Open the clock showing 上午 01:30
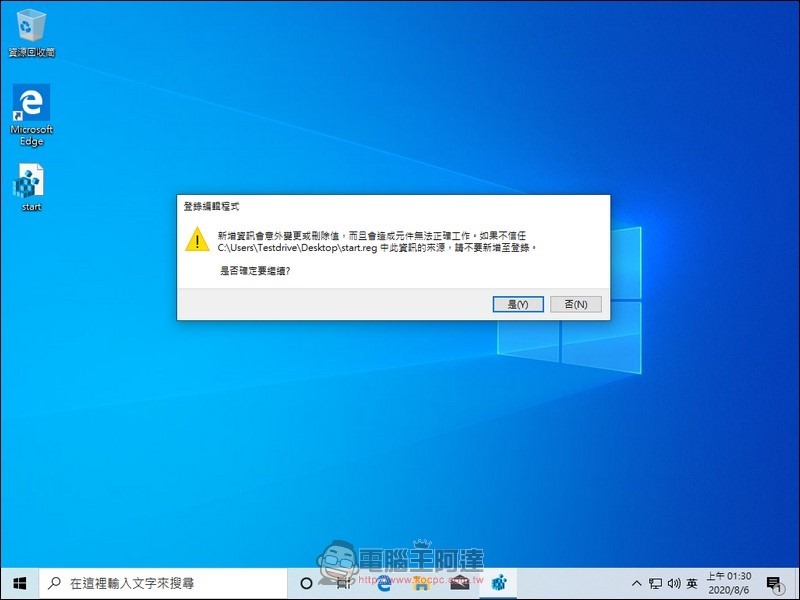This screenshot has width=800, height=600. 729,583
